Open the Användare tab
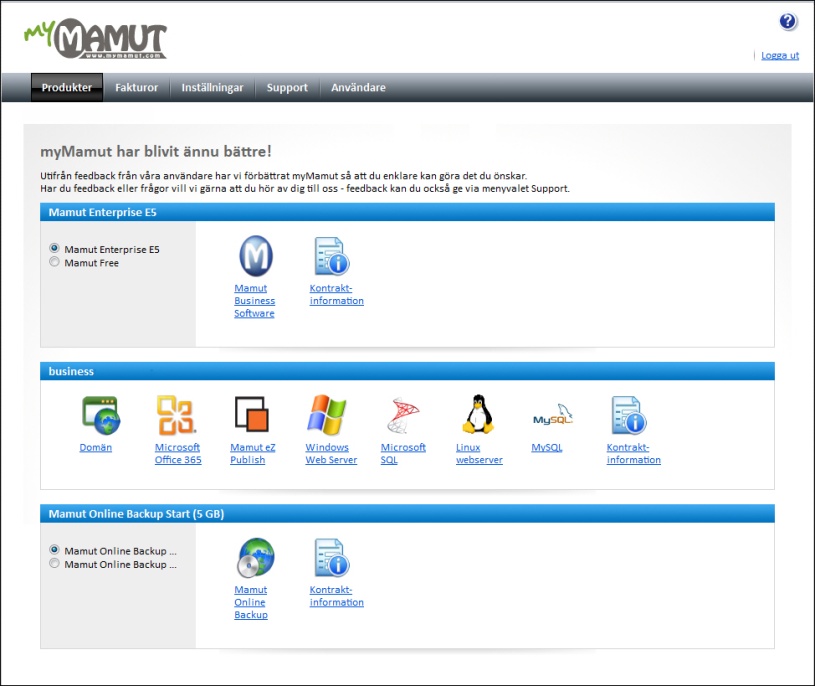 pos(358,87)
